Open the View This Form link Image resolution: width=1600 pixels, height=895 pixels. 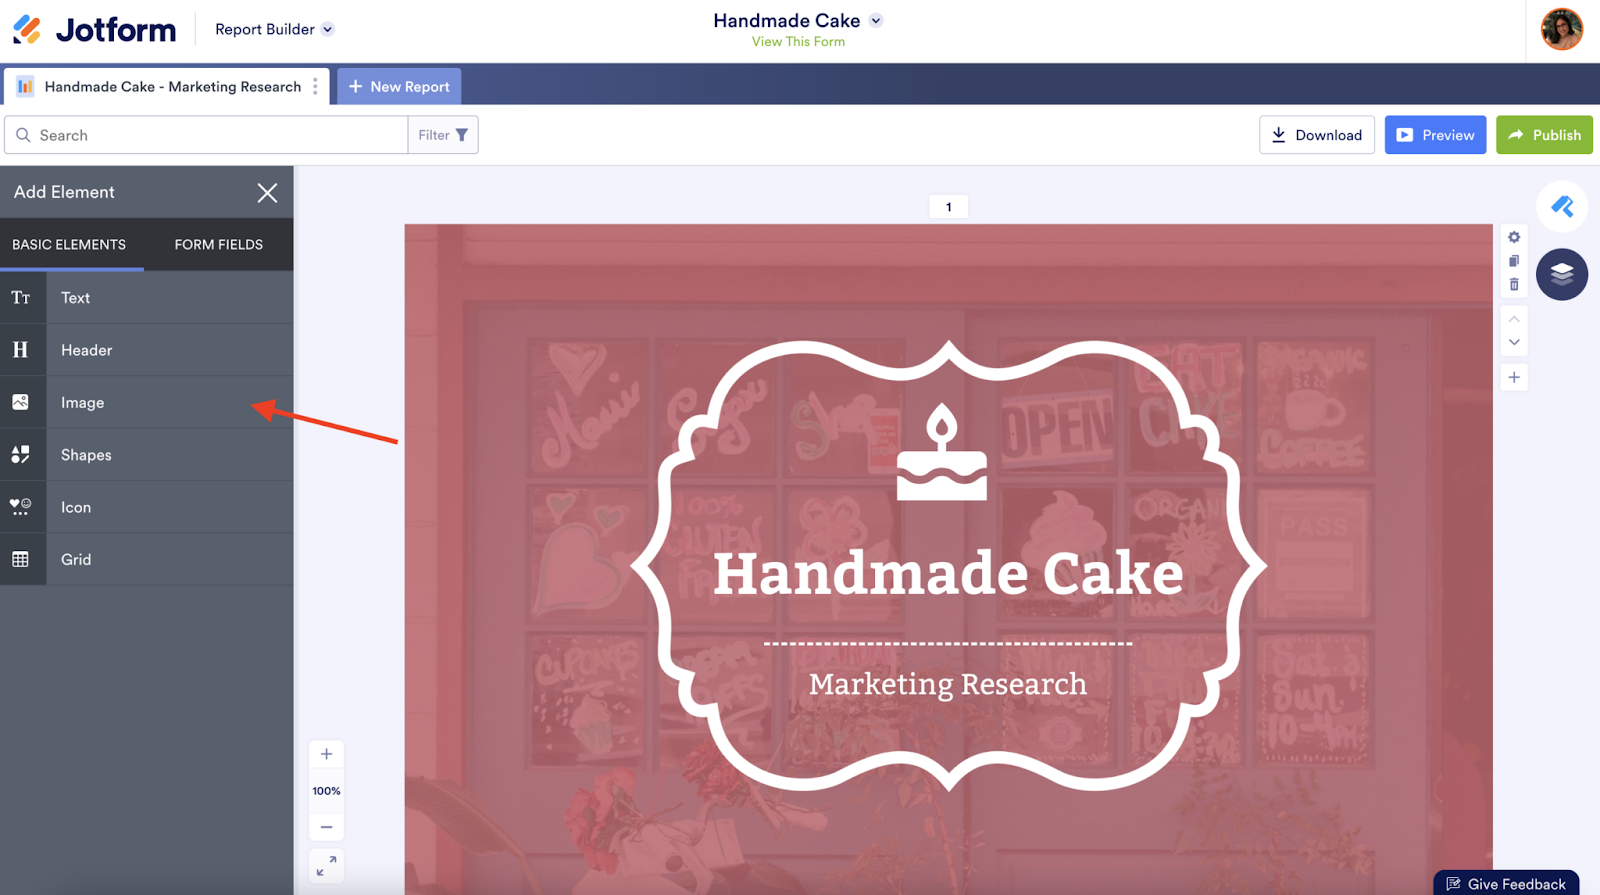(798, 42)
